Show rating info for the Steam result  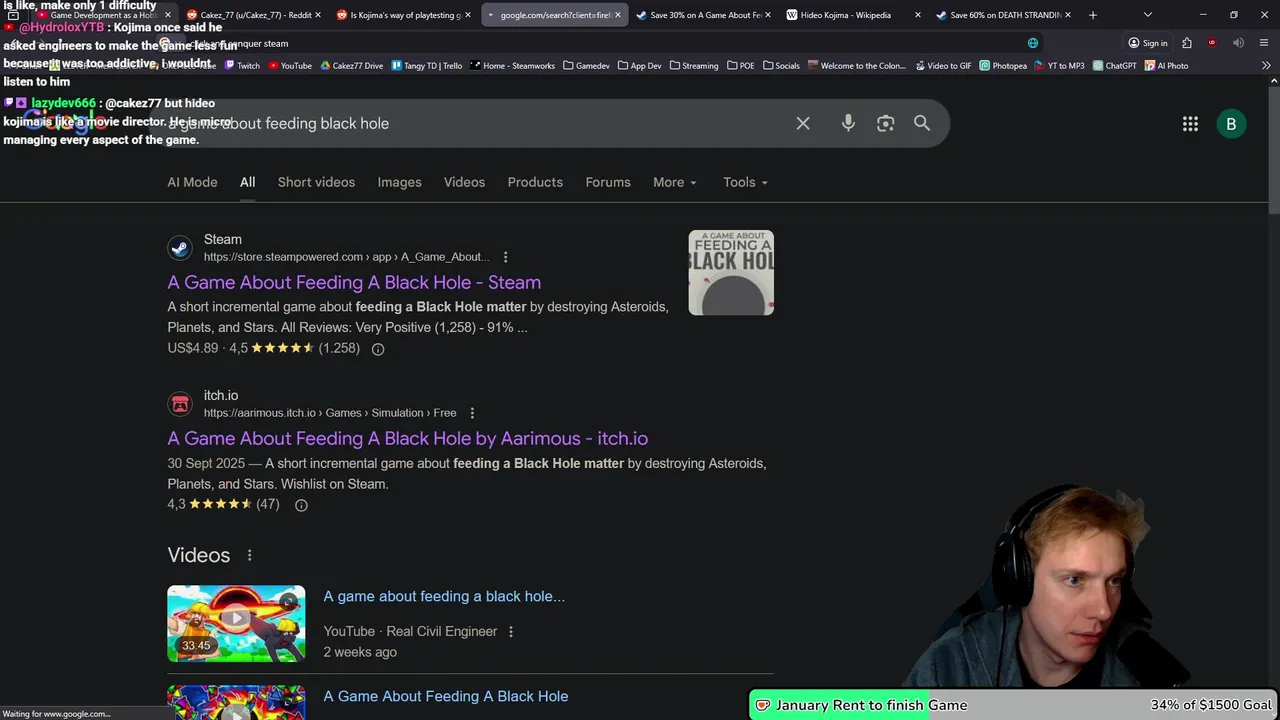pos(378,349)
